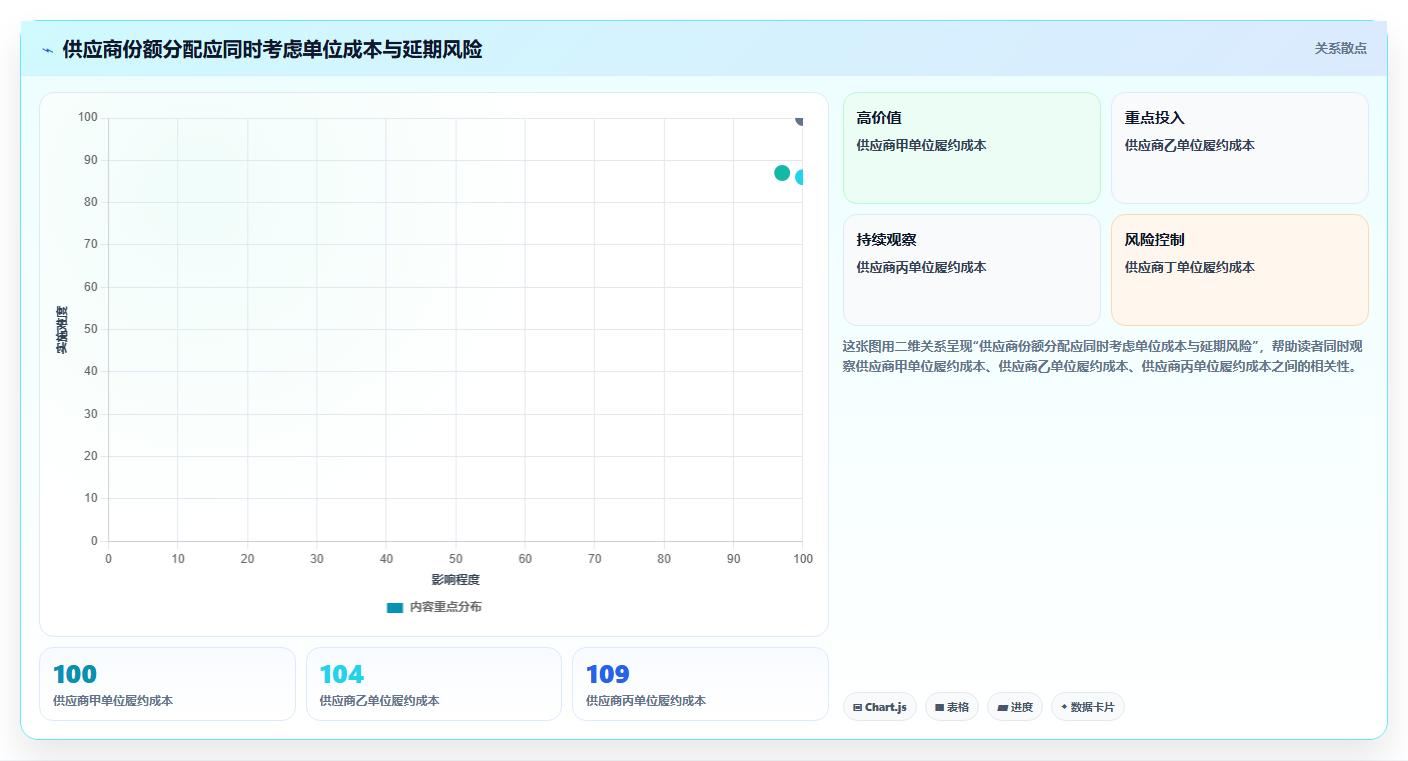Click the description paragraph starting 这张图用二维关系

(x=1102, y=356)
